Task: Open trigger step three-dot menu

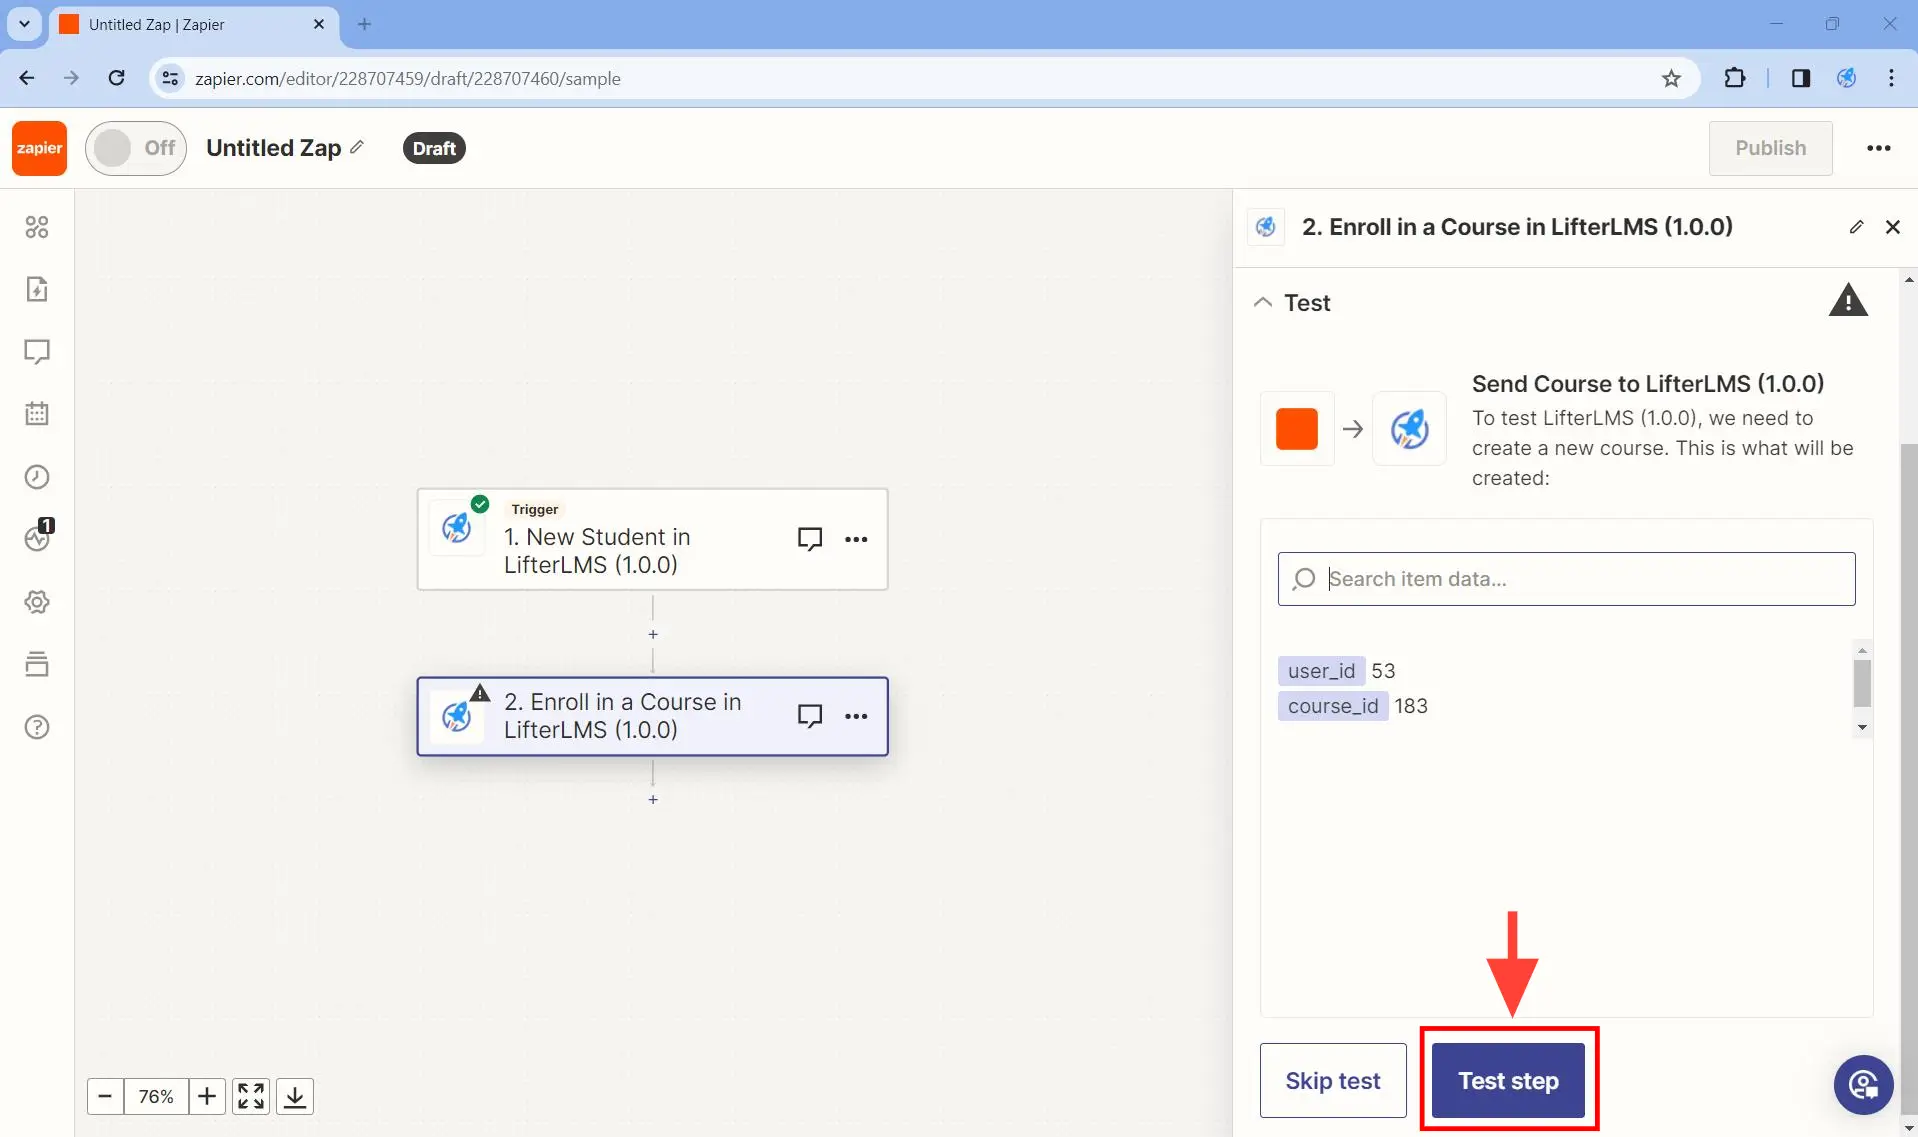Action: pos(856,539)
